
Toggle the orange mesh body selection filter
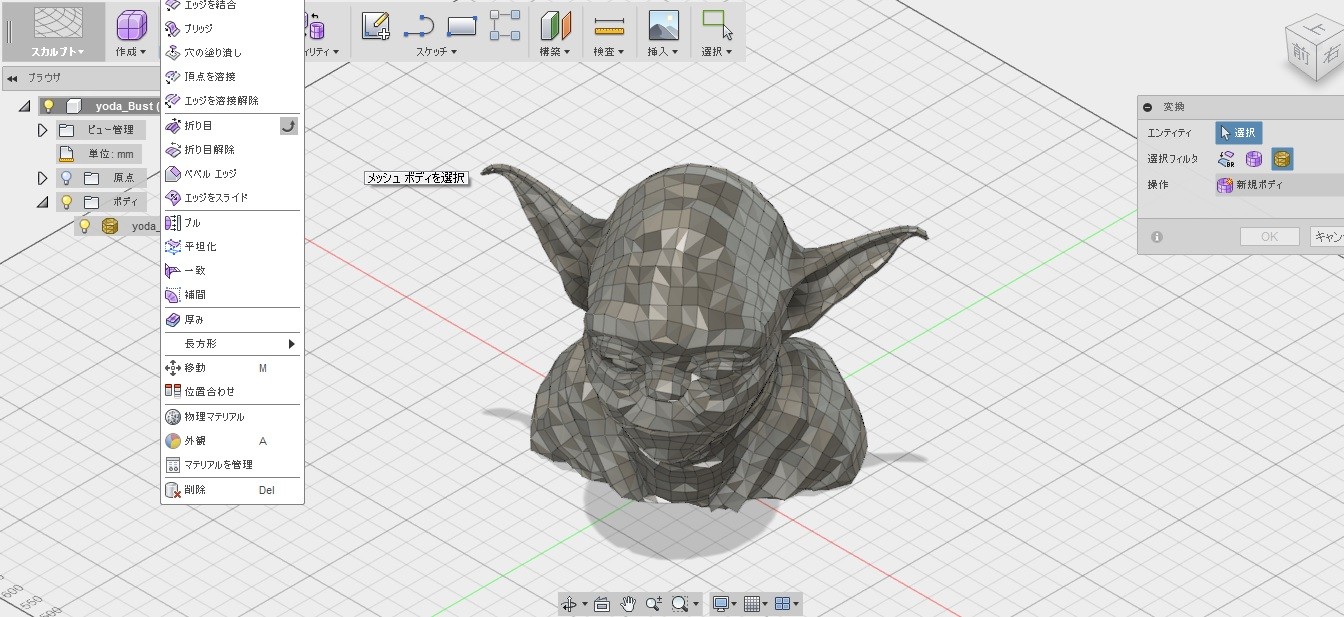[1282, 158]
